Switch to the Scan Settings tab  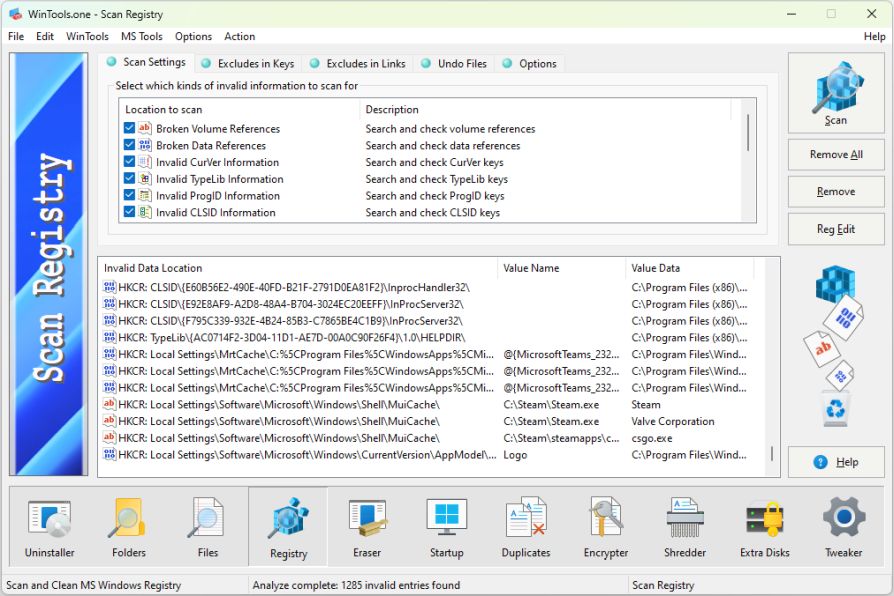point(147,62)
